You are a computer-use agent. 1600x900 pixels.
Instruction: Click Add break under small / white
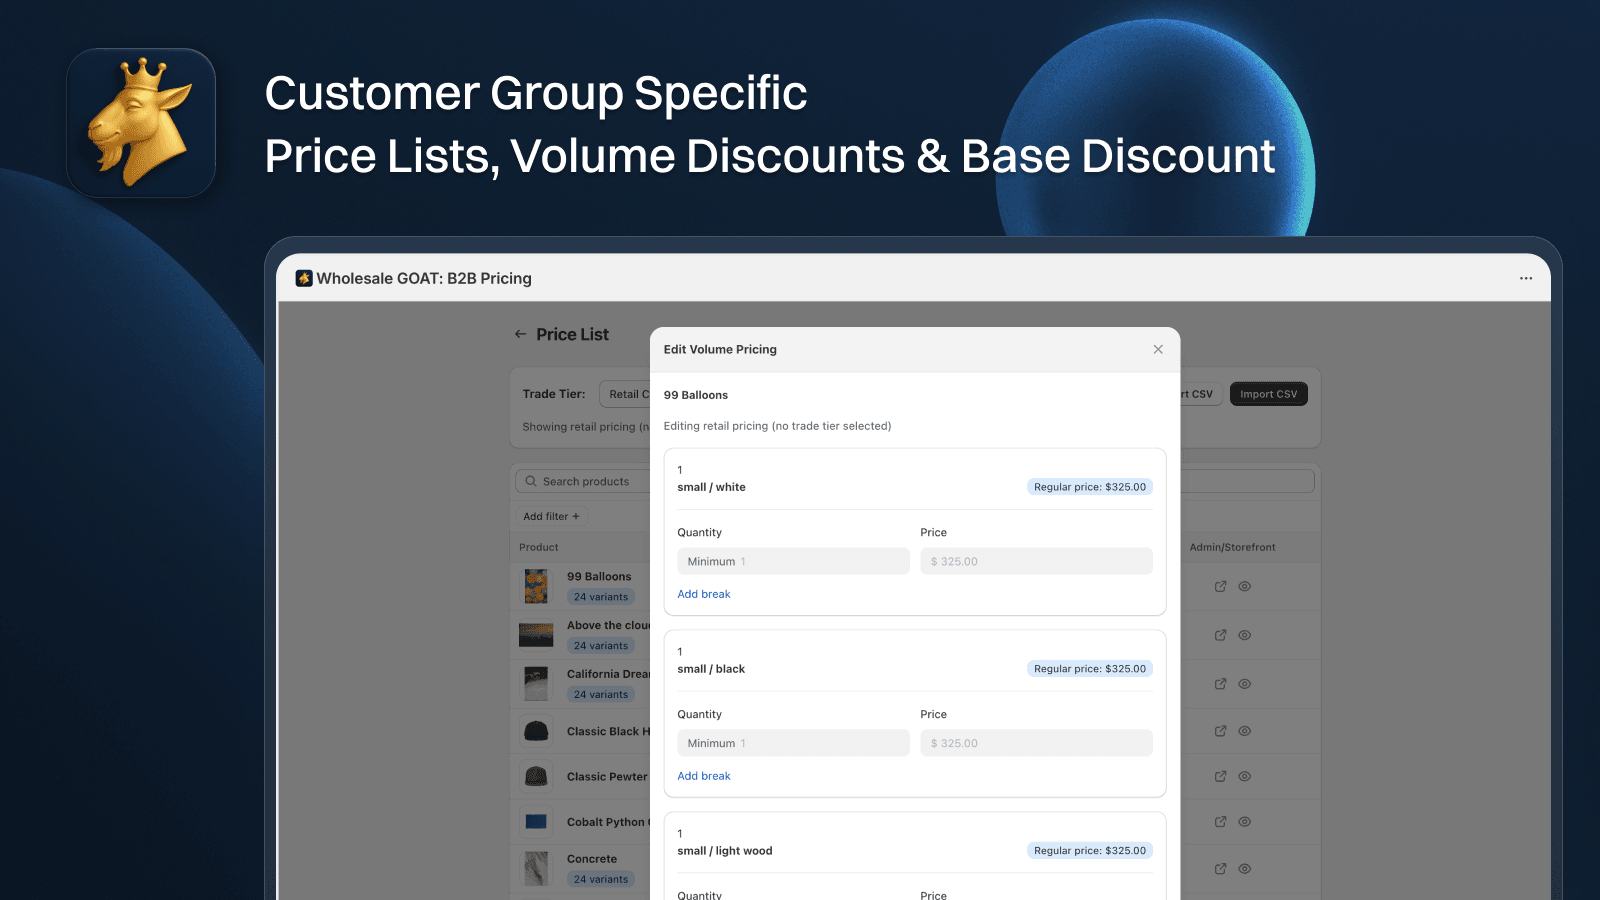[704, 594]
